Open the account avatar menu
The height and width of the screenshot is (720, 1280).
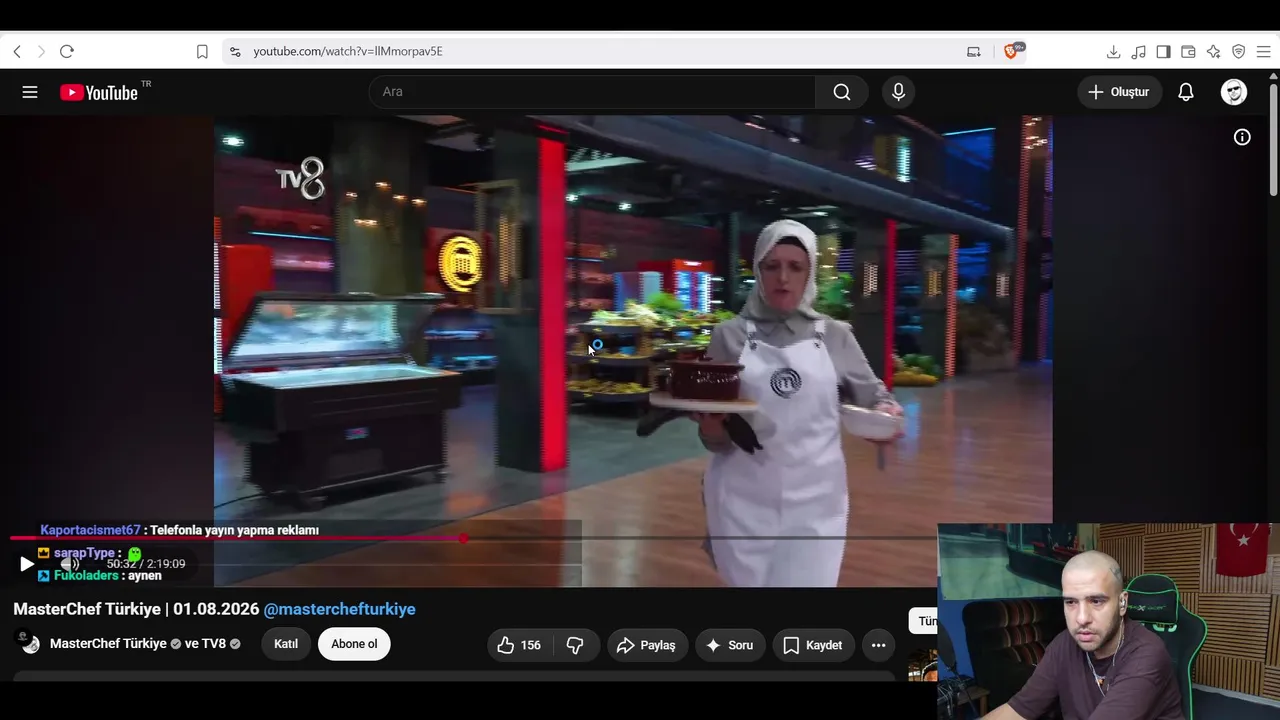[1234, 92]
